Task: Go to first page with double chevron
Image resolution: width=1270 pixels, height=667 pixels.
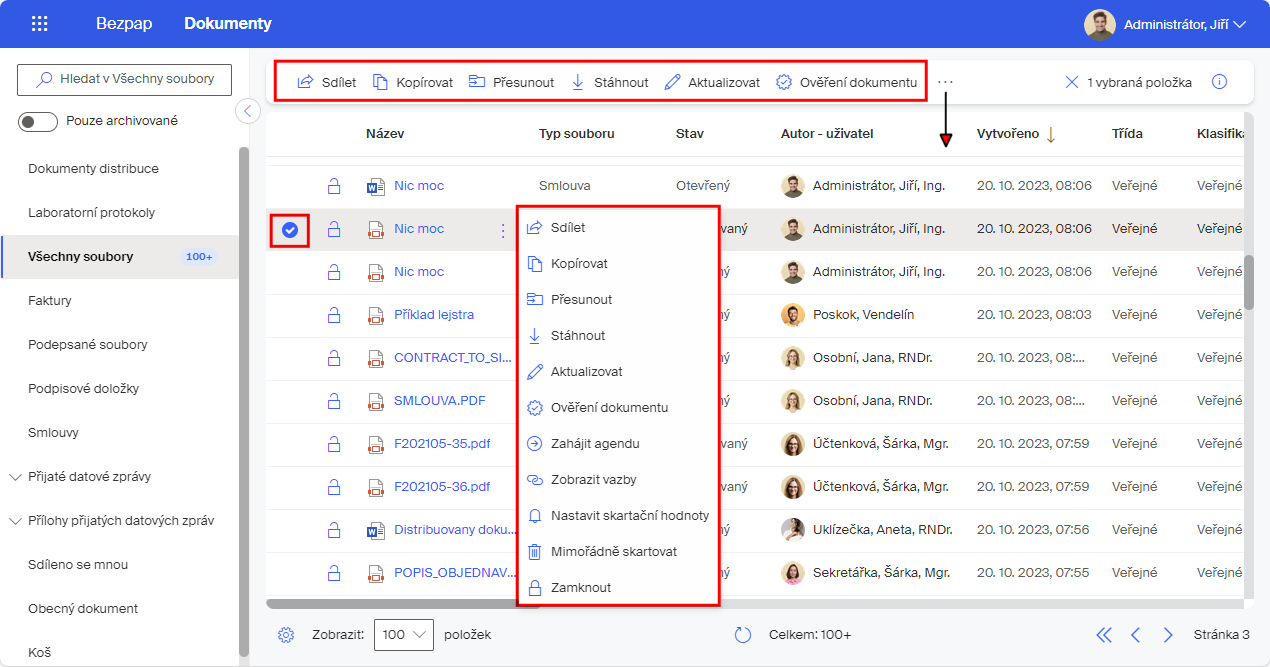Action: click(1104, 635)
